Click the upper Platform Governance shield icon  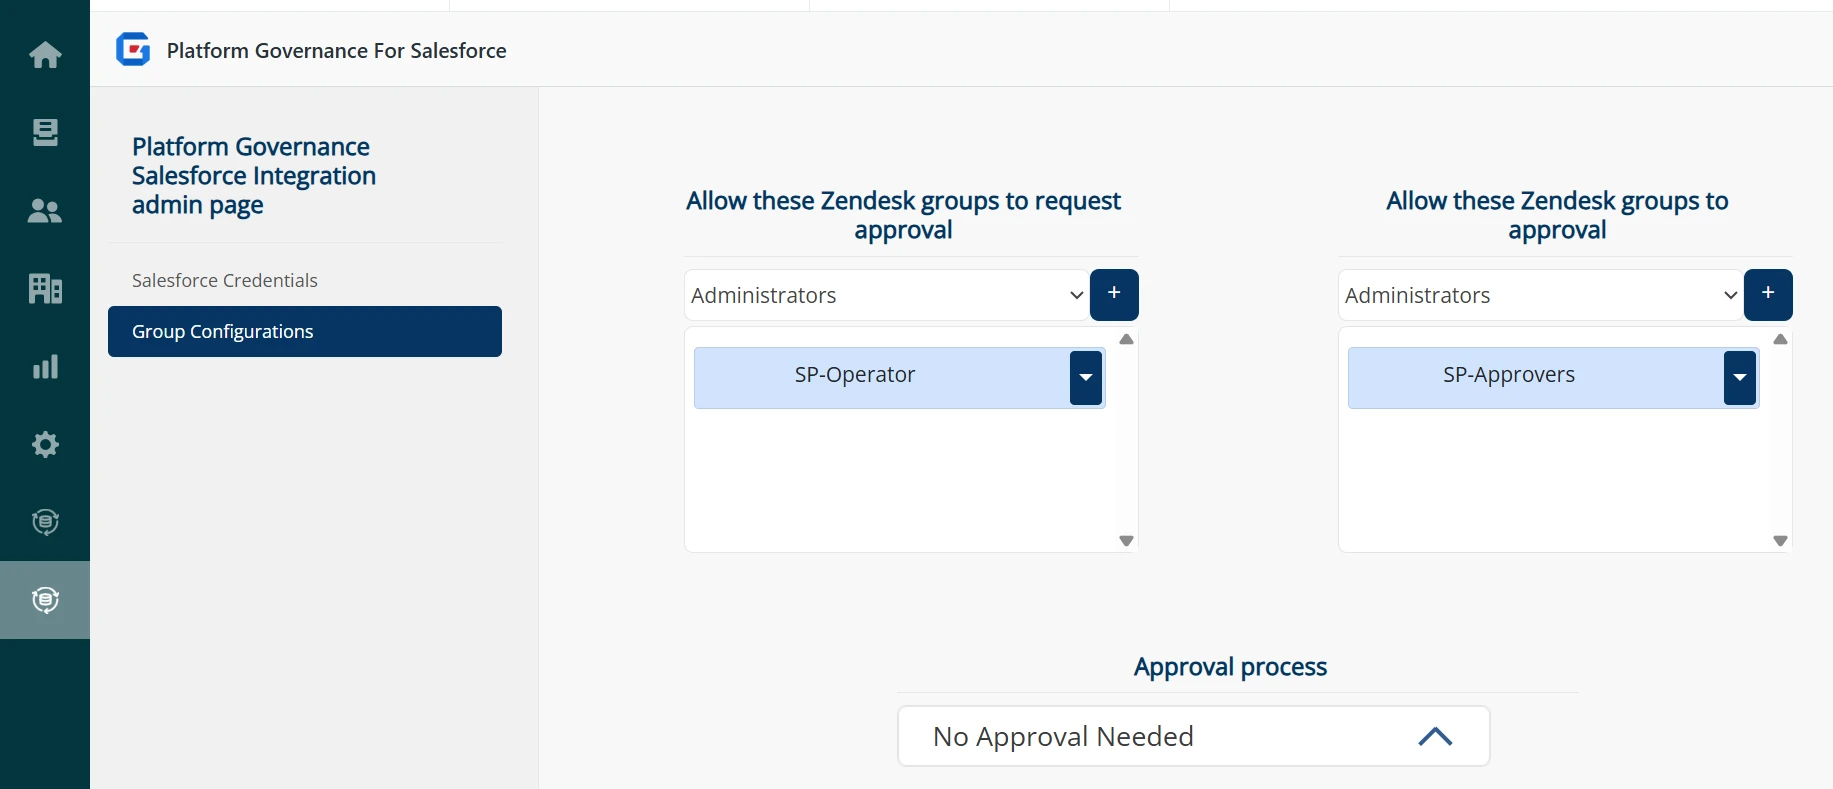45,522
